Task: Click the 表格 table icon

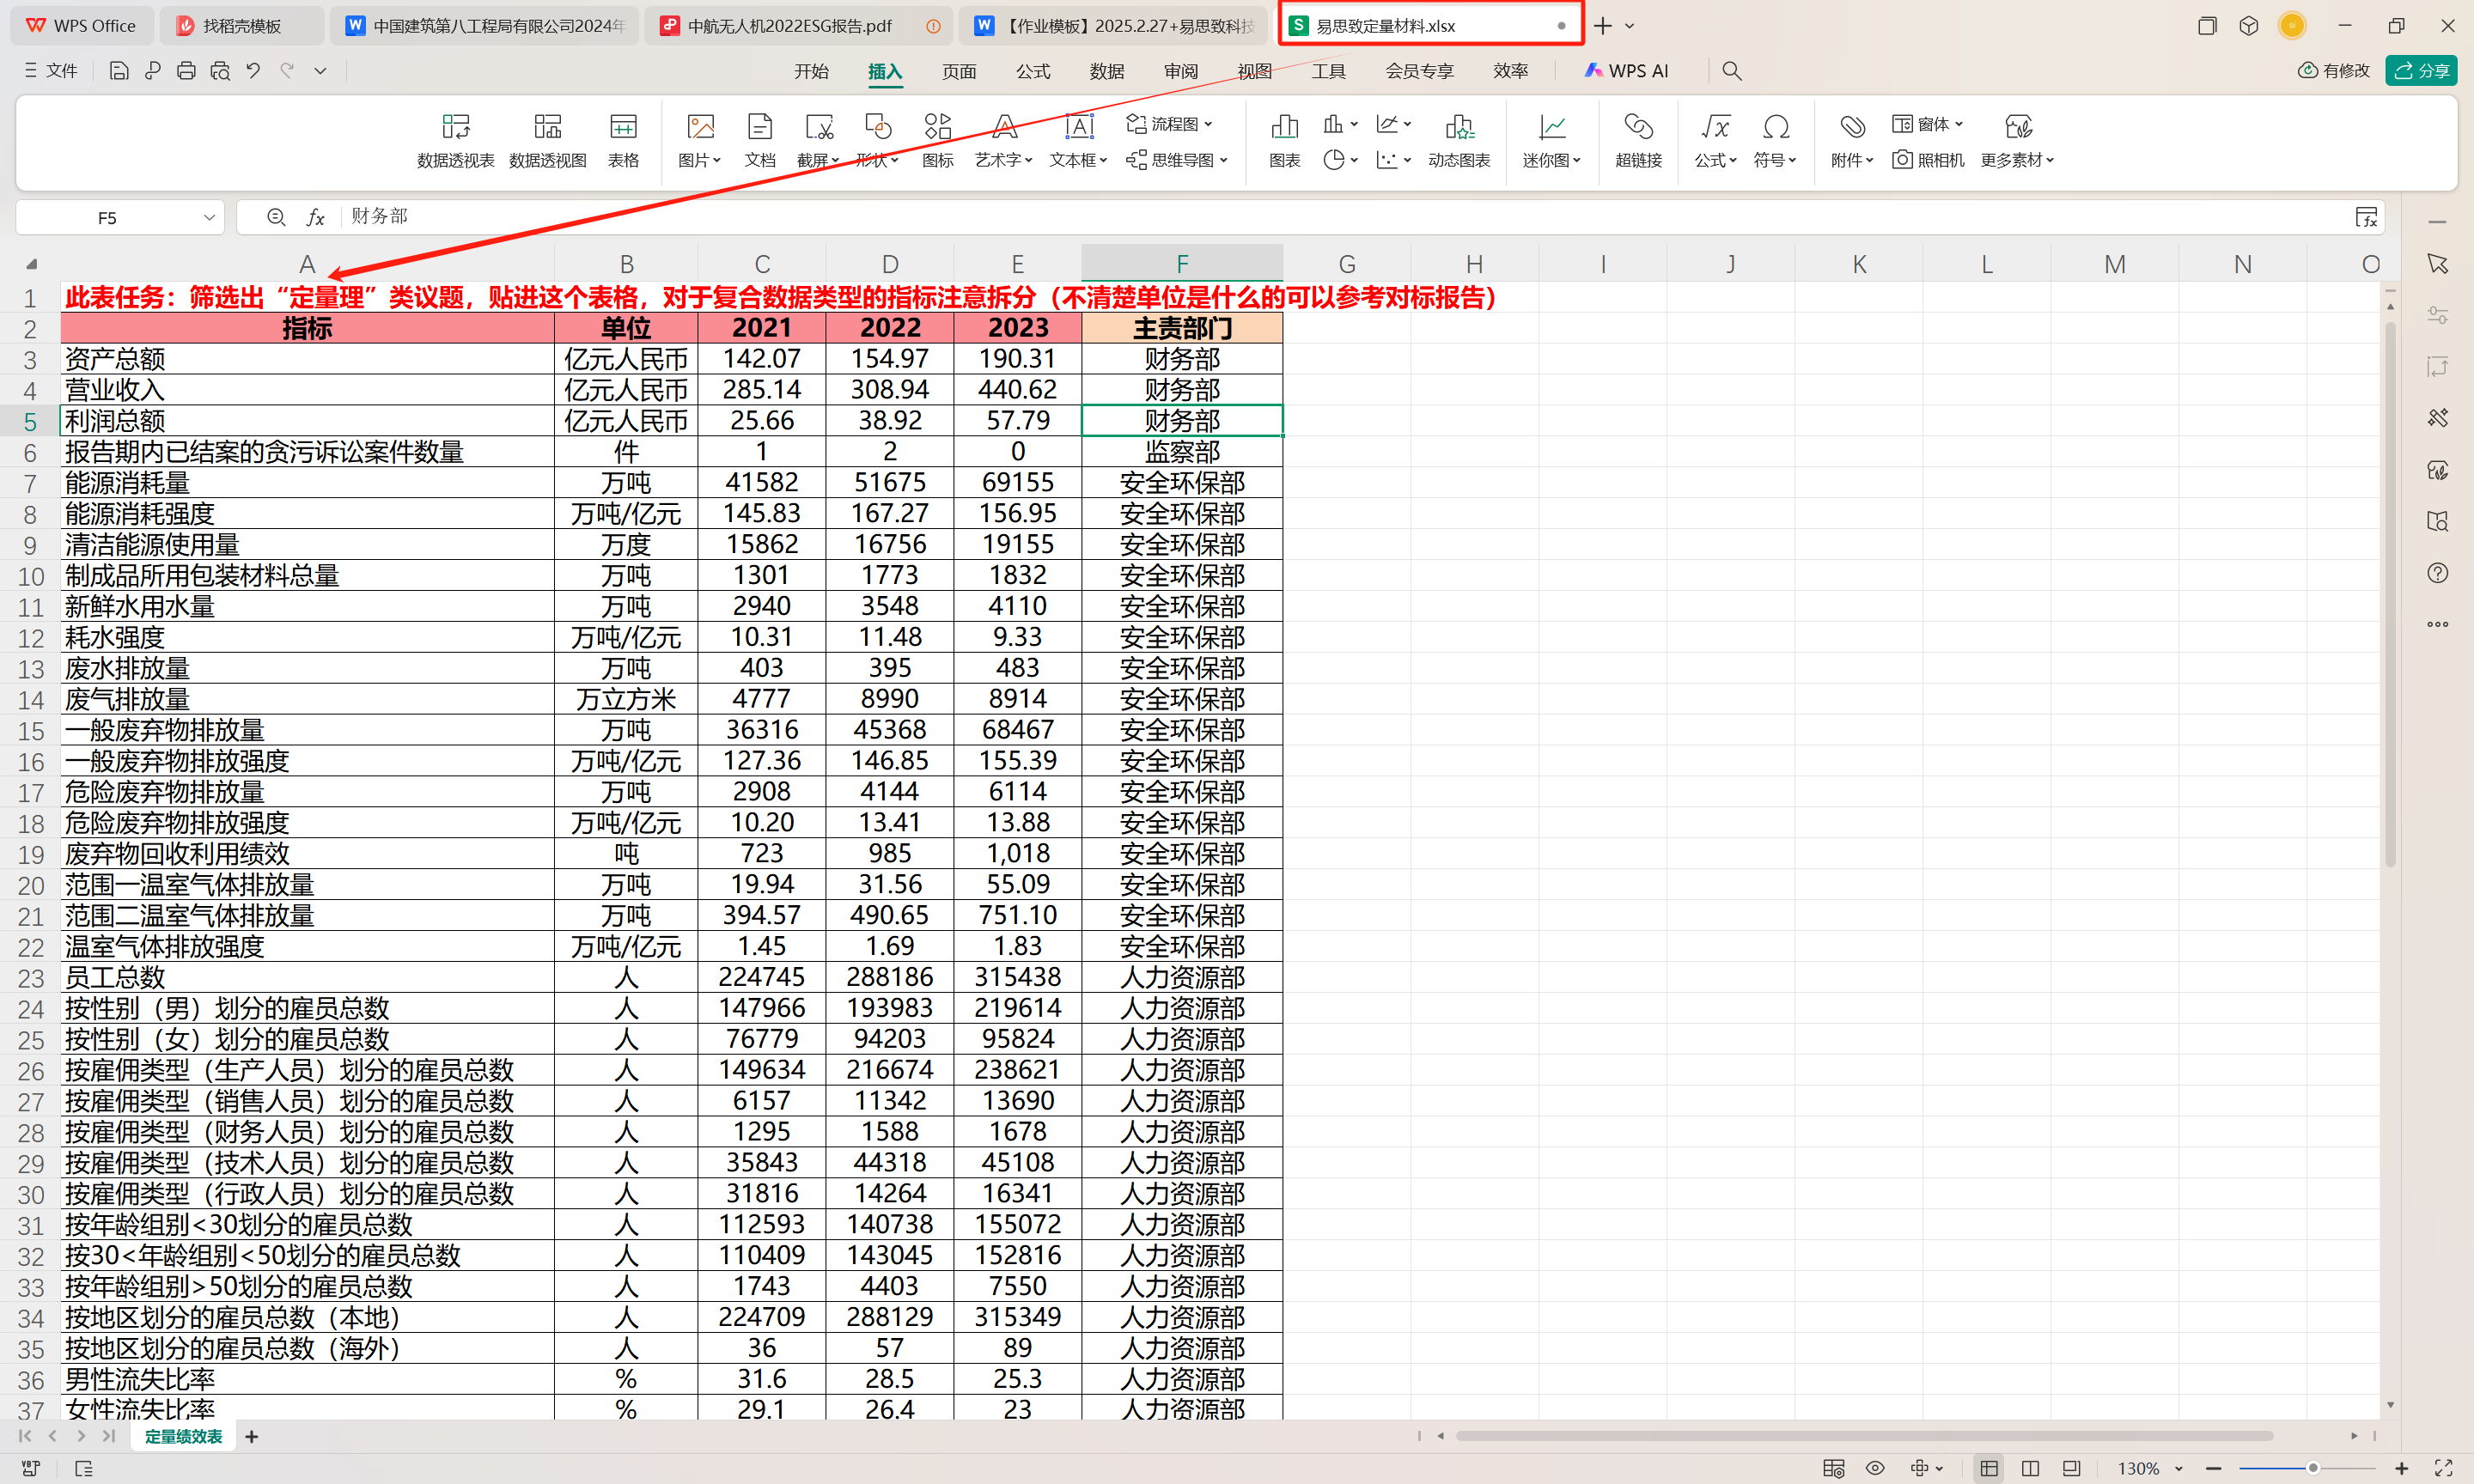Action: (623, 140)
